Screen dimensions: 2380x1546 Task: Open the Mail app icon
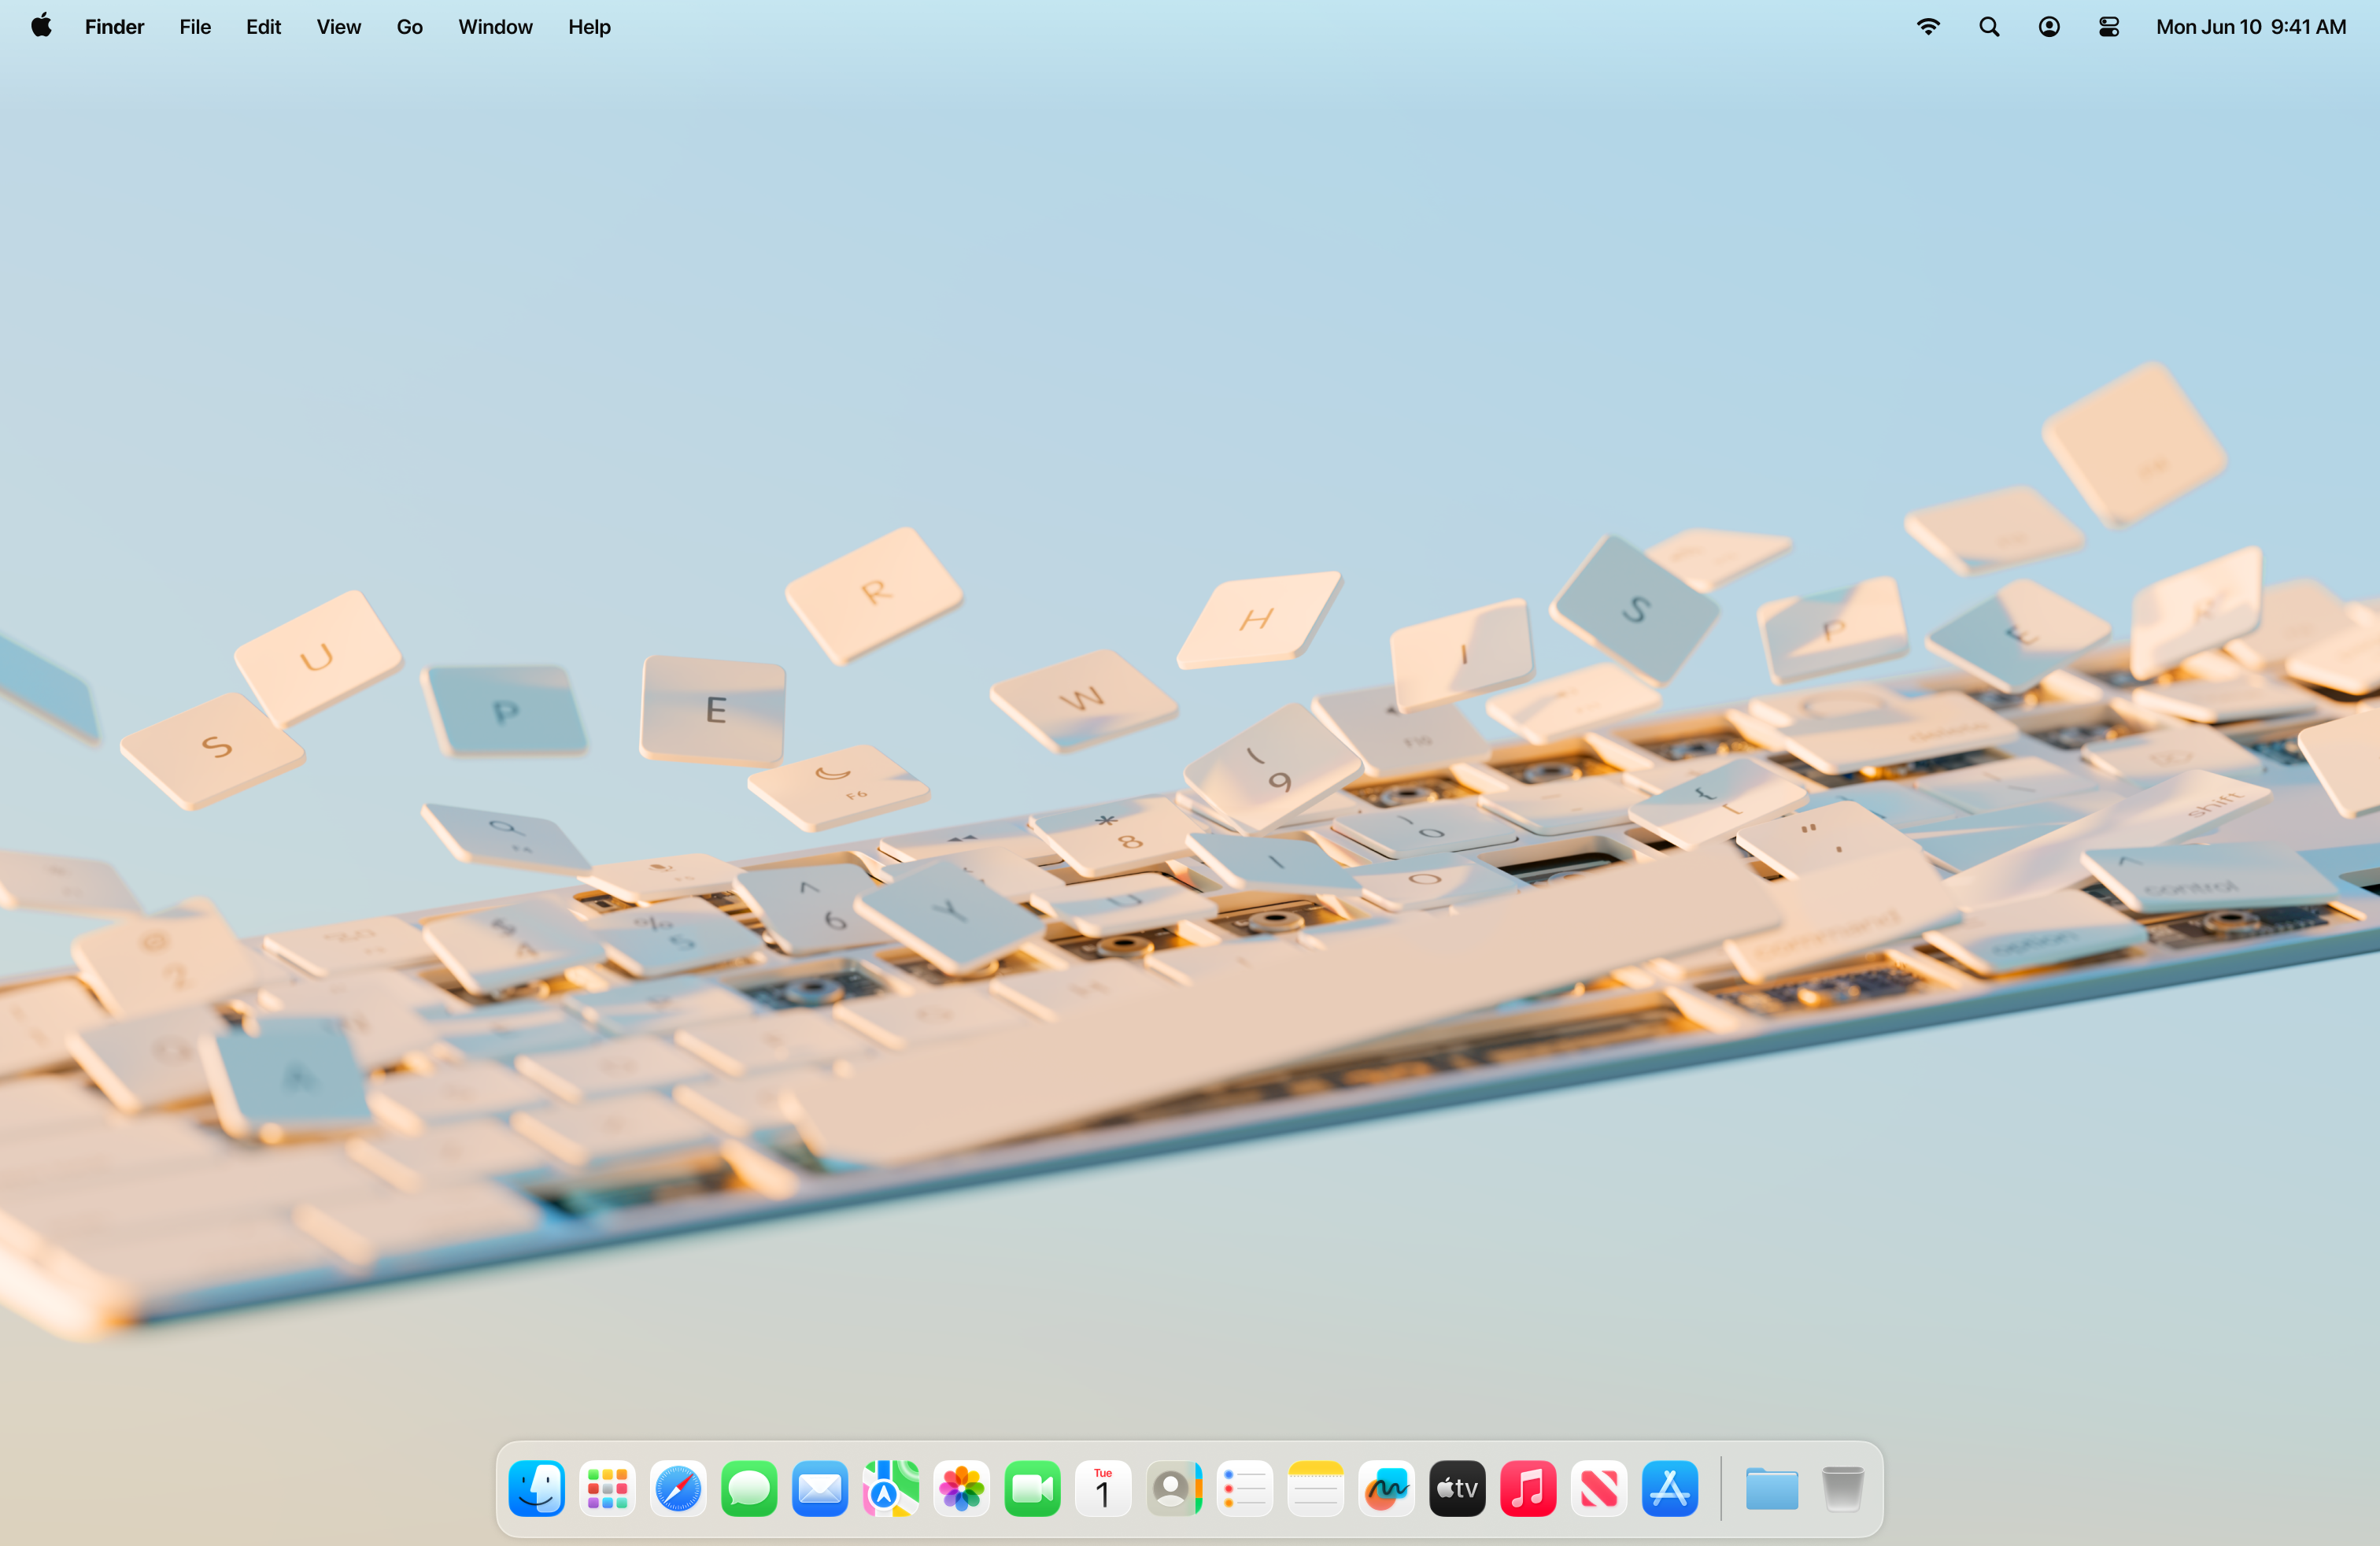click(x=820, y=1489)
